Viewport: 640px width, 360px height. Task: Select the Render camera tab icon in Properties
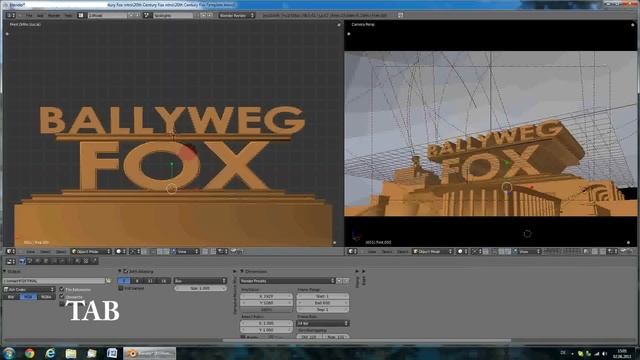[x=22, y=261]
